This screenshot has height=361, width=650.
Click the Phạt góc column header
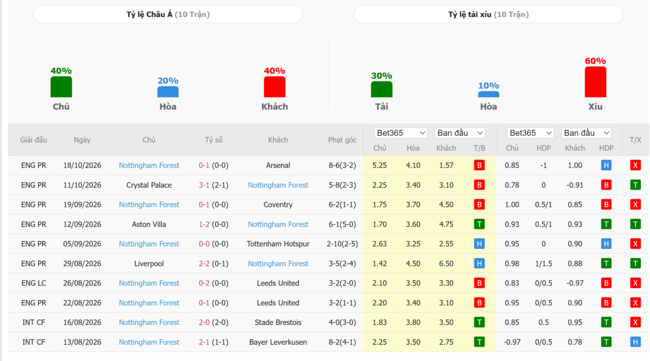[342, 140]
